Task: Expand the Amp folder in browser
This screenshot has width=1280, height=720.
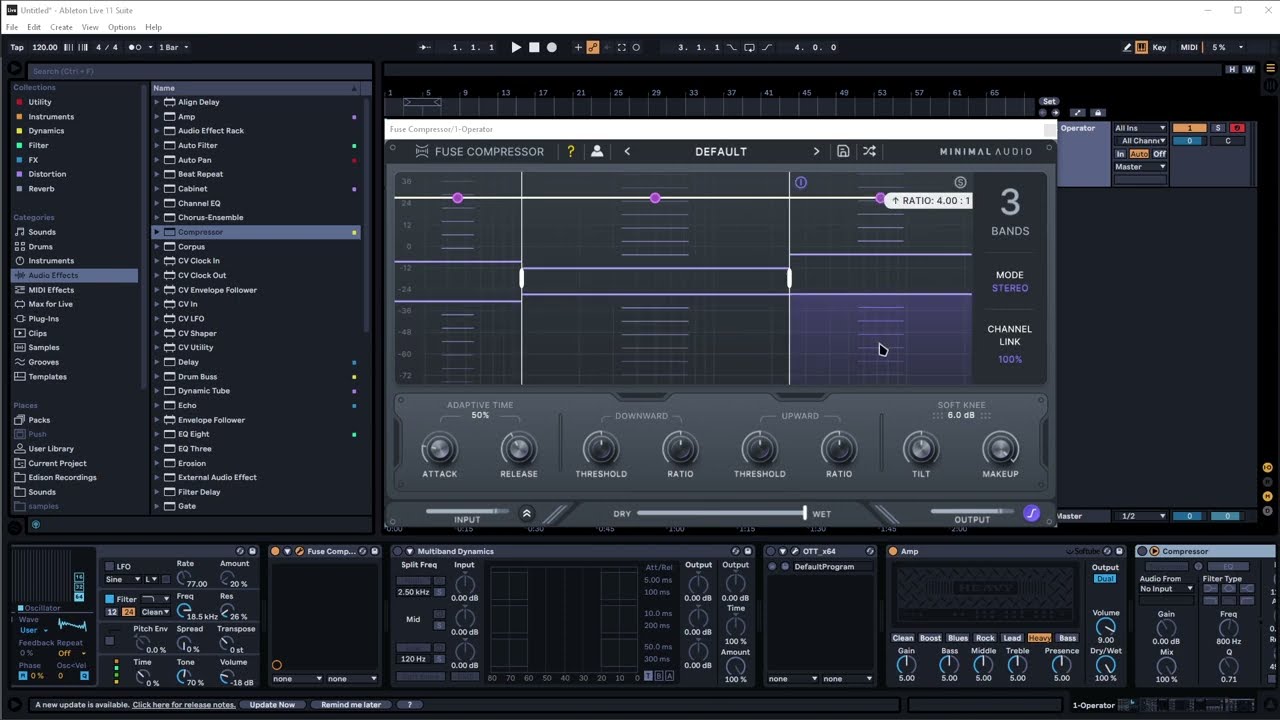Action: pyautogui.click(x=157, y=116)
